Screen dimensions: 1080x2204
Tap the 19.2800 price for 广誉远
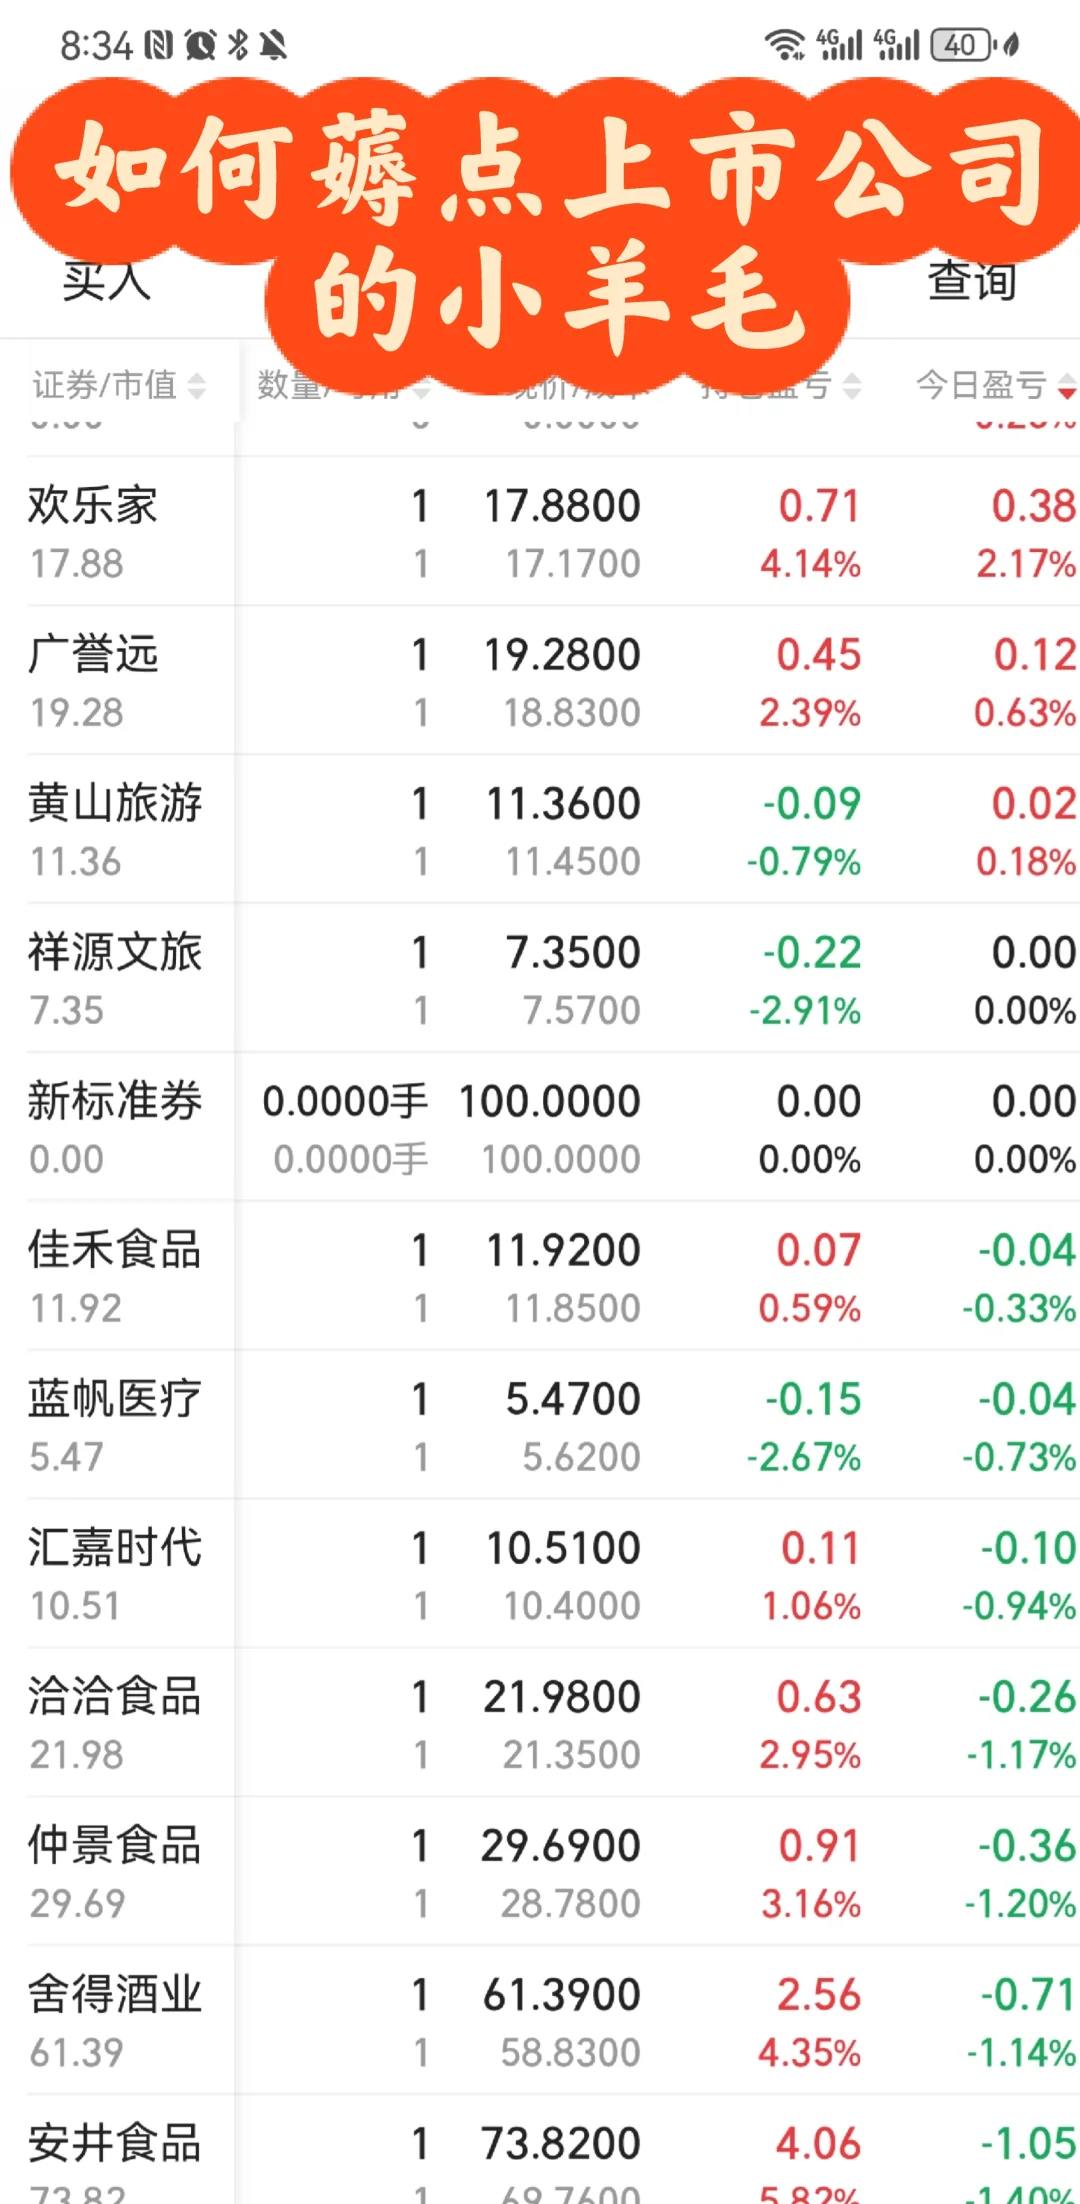click(x=562, y=655)
